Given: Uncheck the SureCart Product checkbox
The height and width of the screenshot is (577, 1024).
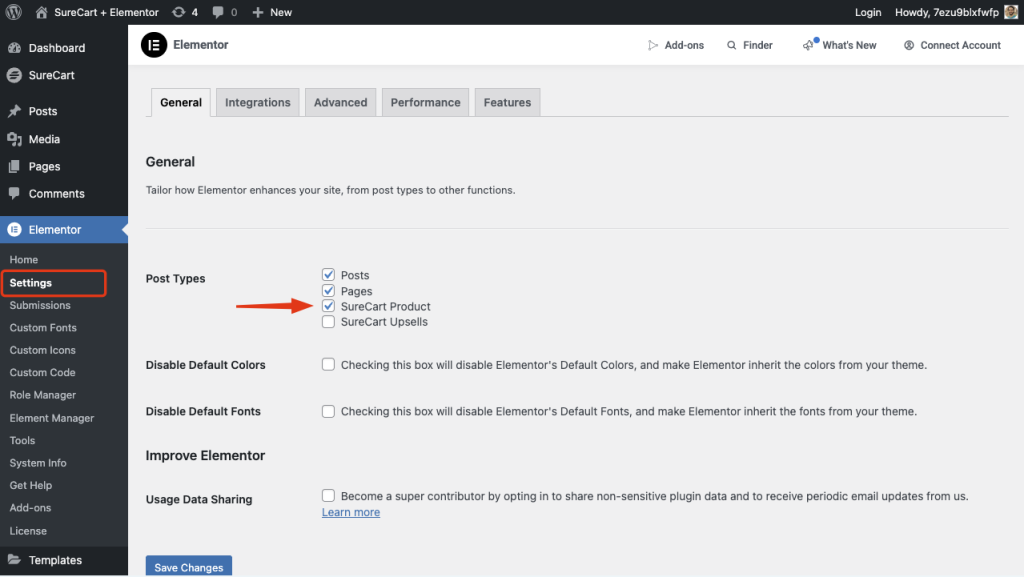Looking at the screenshot, I should tap(328, 306).
